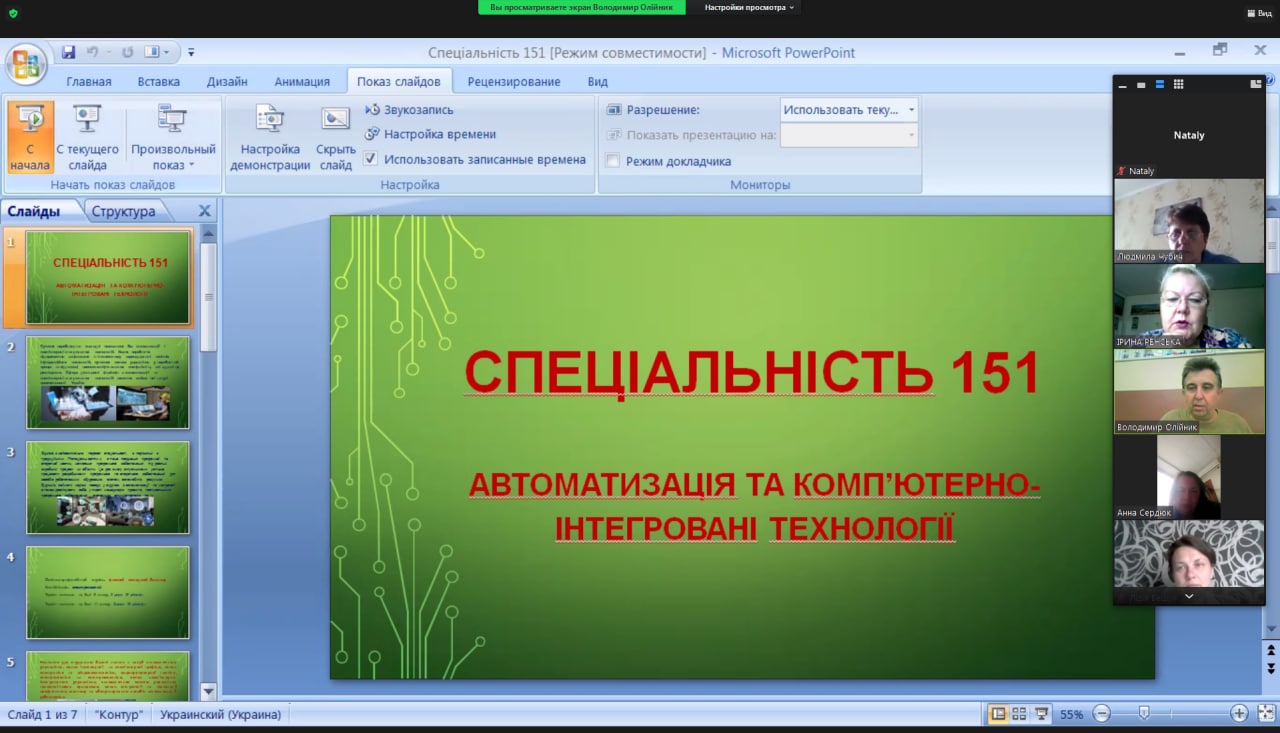
Task: Select slide 3 thumbnail in slides panel
Action: [x=108, y=487]
